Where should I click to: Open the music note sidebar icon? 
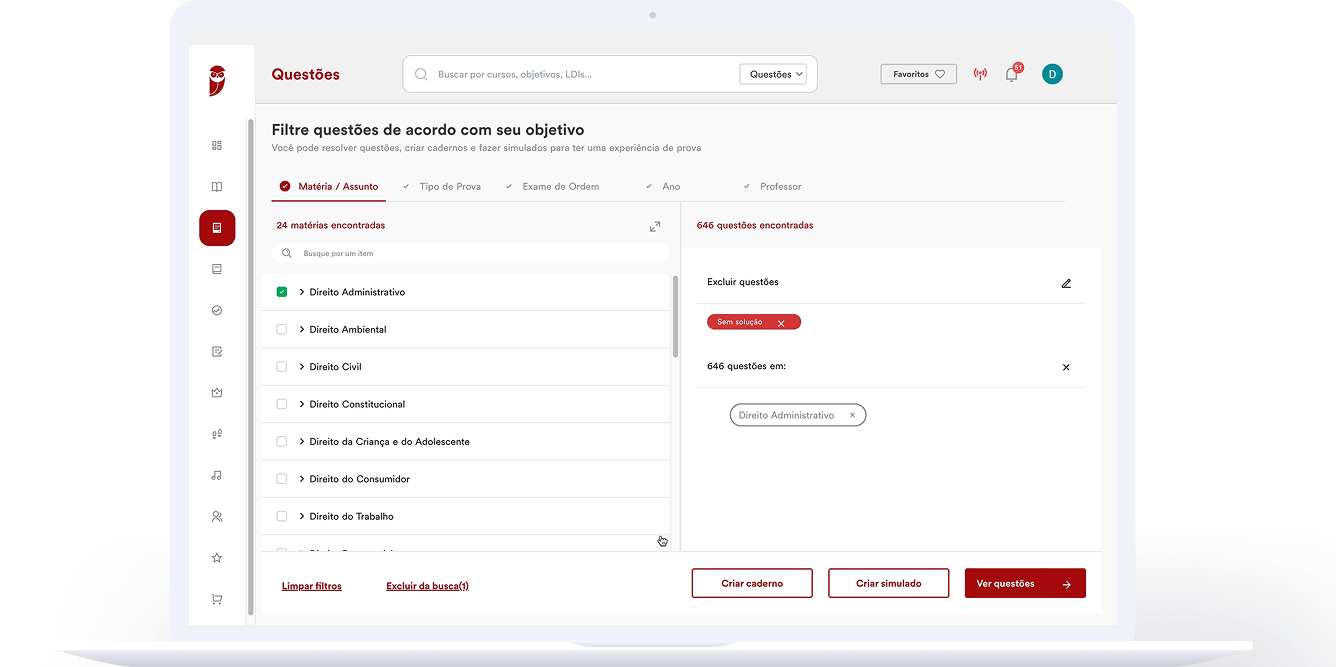pos(217,476)
